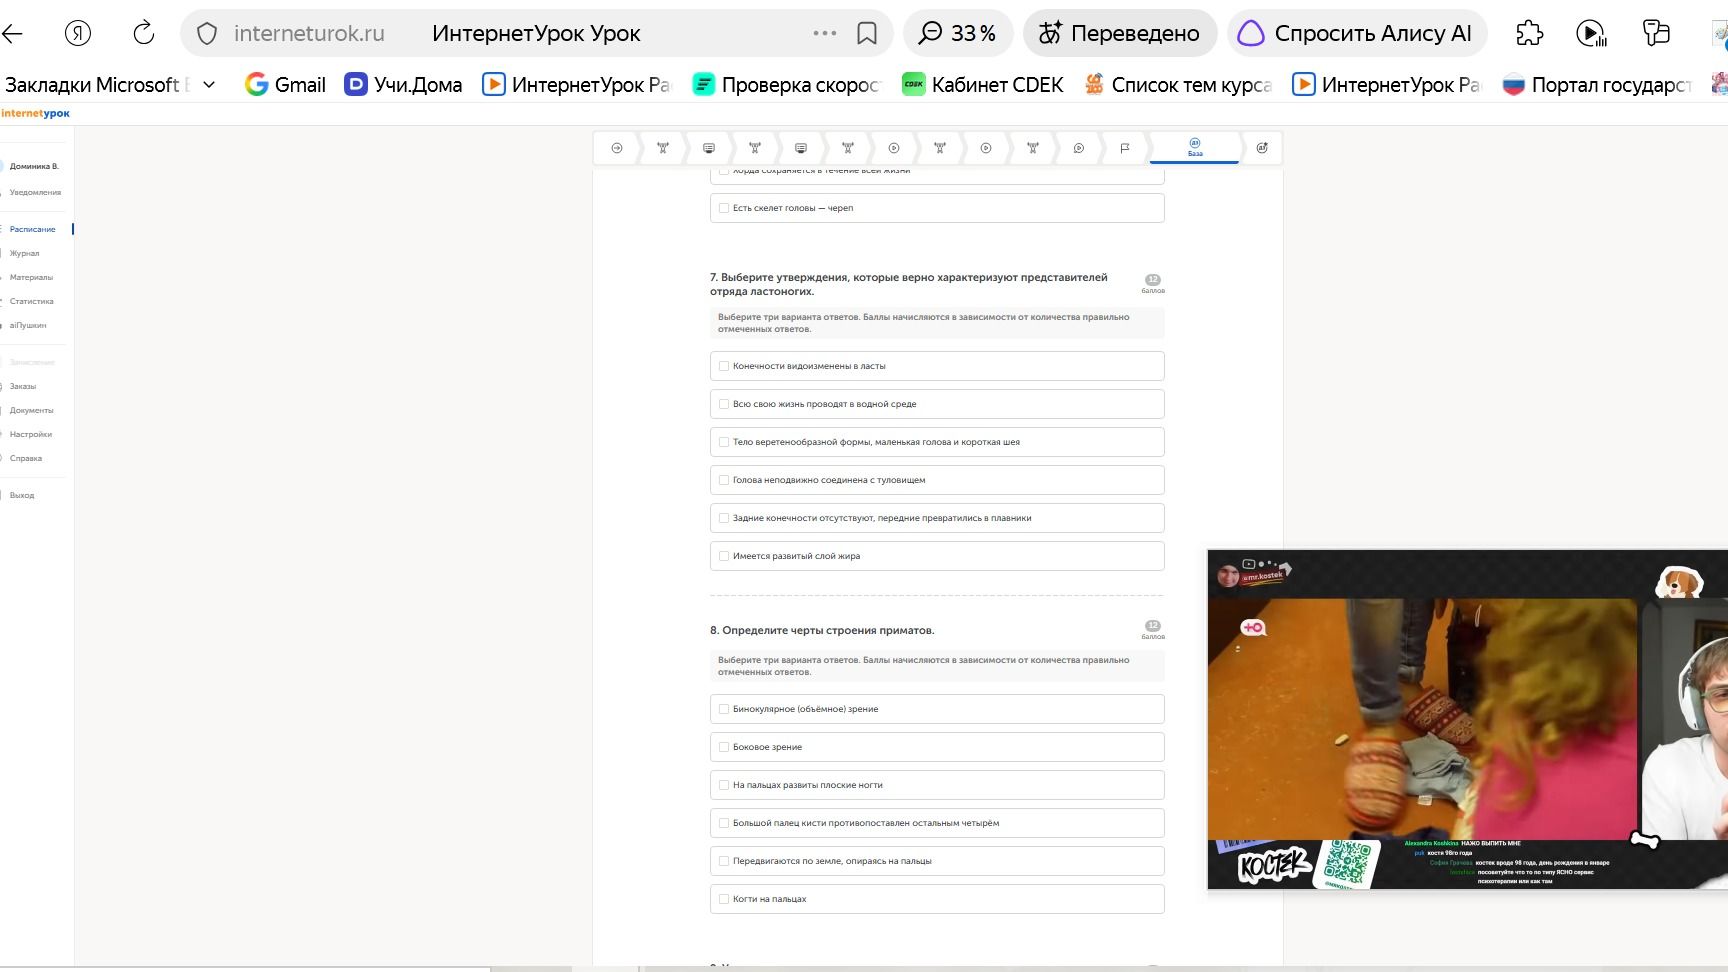Open the 33% zoom level control
Viewport: 1728px width, 972px height.
[958, 33]
